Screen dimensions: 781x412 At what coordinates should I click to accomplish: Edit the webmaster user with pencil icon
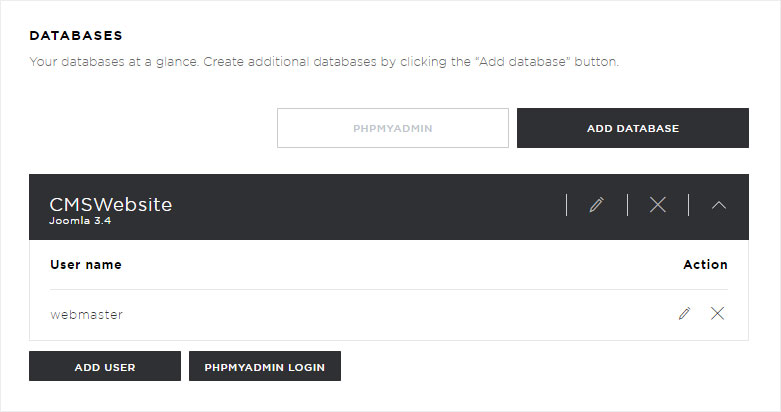pos(684,313)
